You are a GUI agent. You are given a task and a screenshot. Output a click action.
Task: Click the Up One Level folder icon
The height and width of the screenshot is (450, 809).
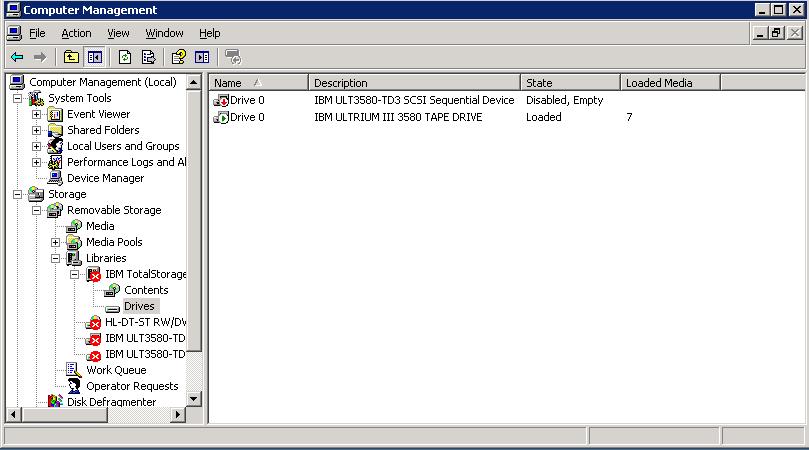click(72, 58)
